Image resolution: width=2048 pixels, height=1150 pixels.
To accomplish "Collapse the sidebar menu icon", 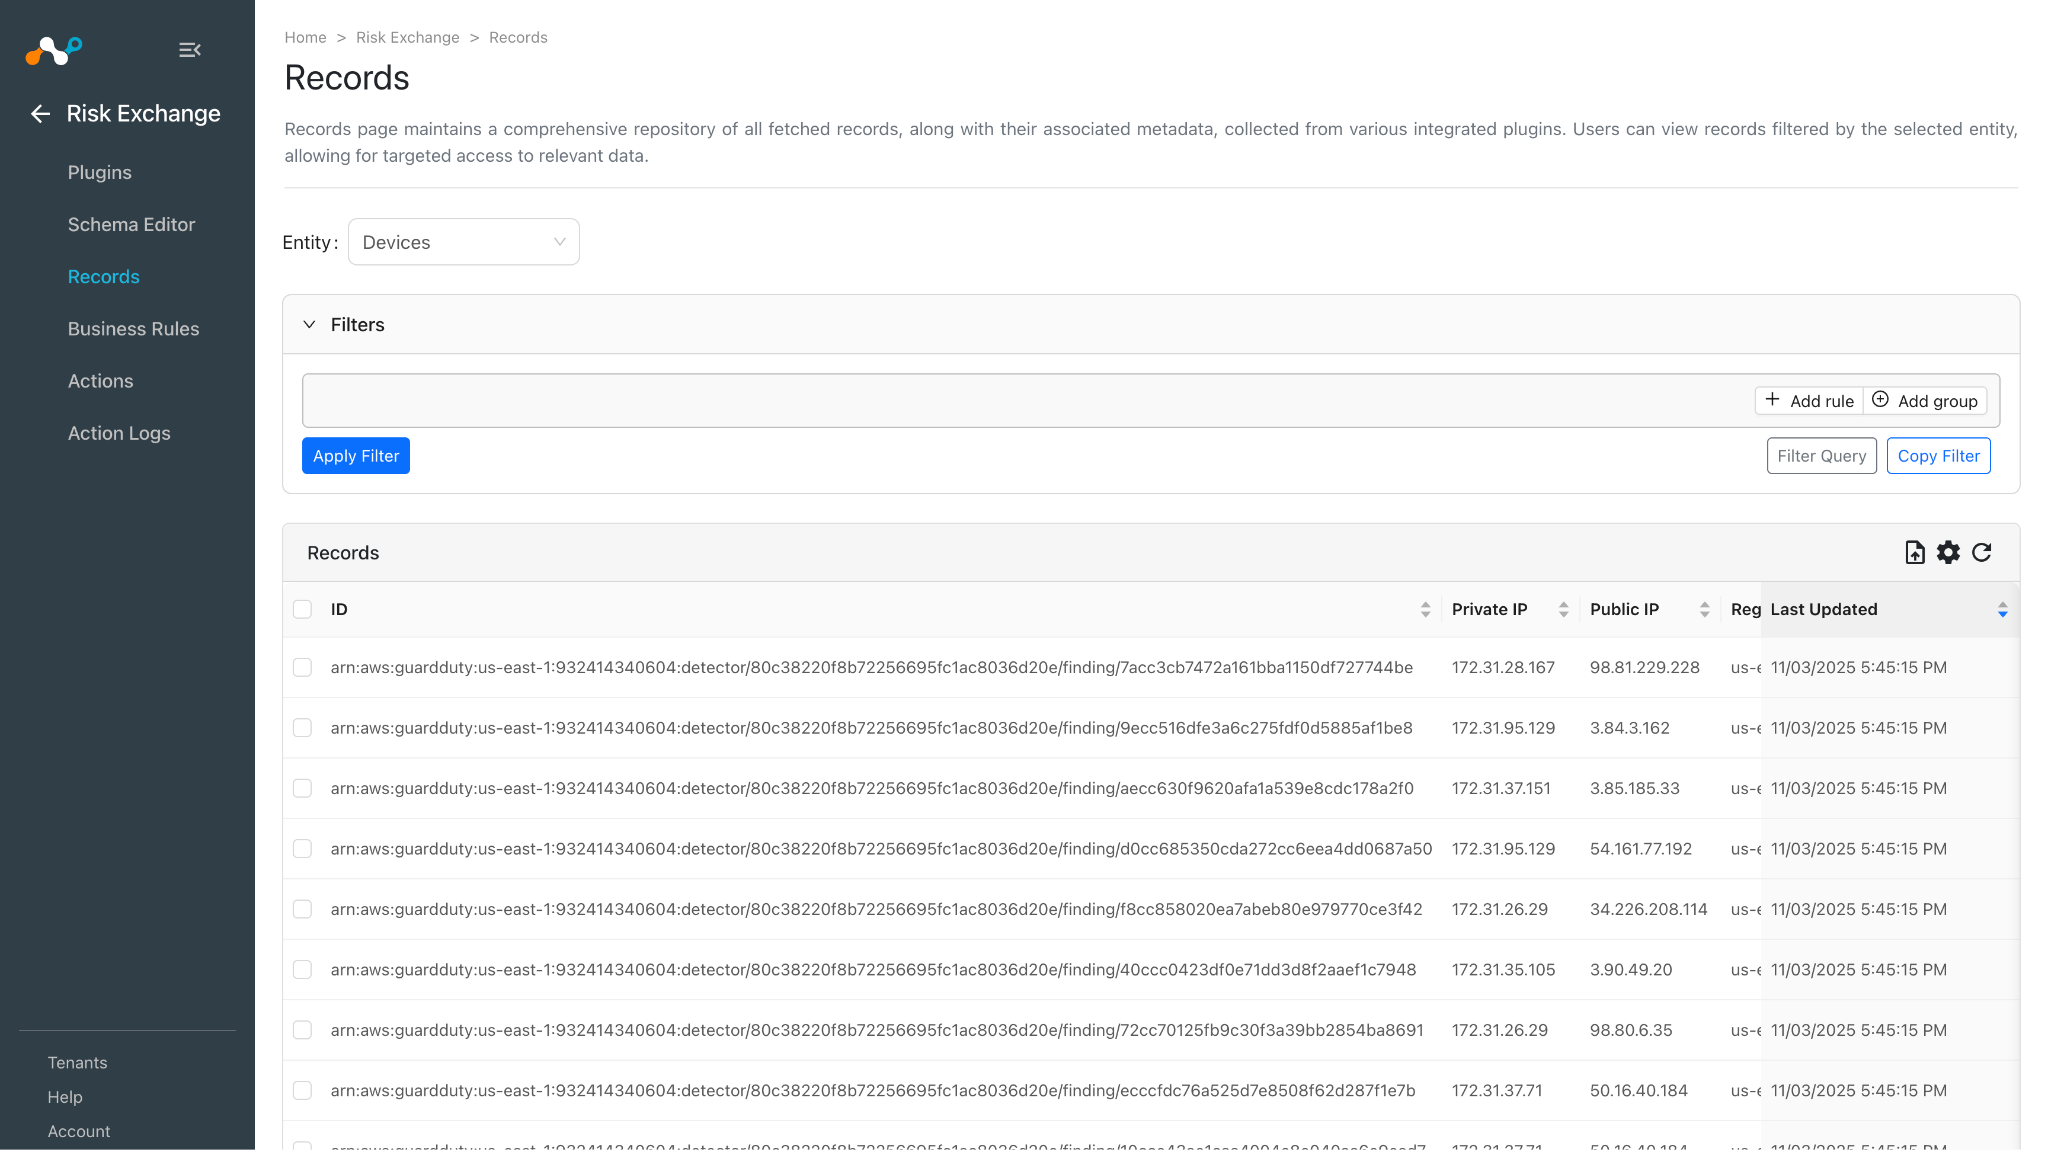I will (x=190, y=50).
